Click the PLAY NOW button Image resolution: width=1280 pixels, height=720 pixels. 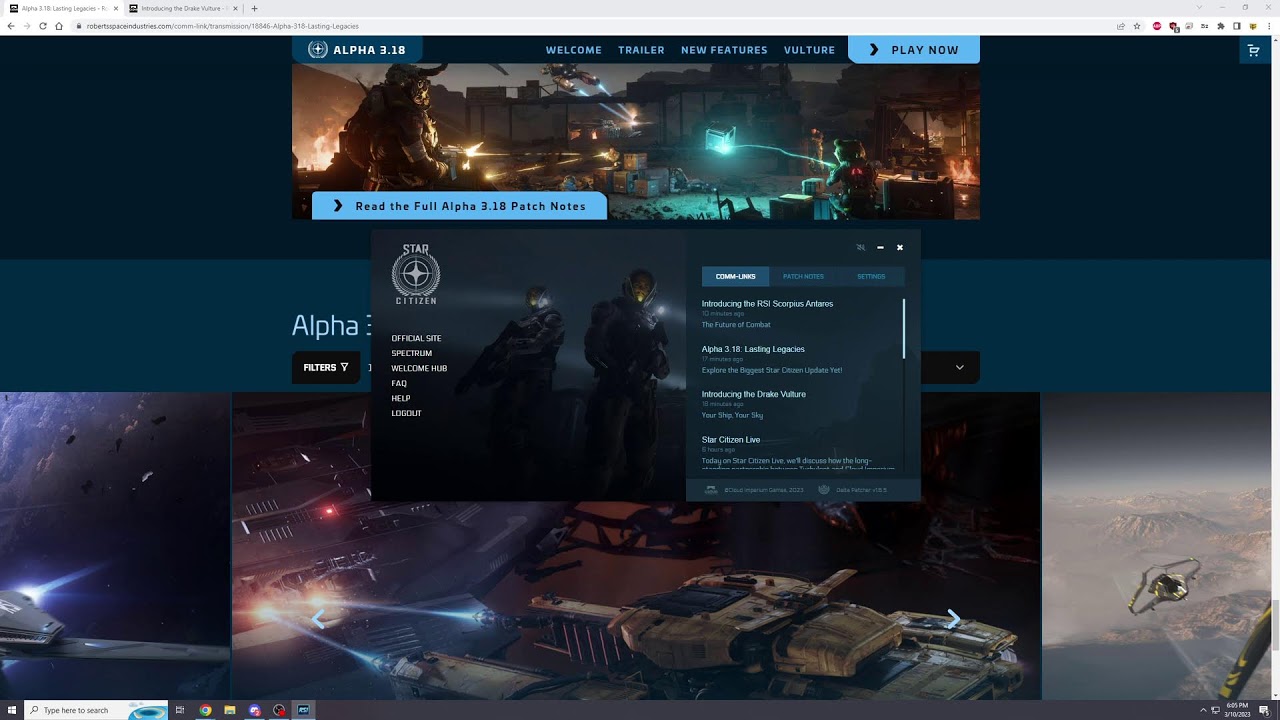click(914, 49)
